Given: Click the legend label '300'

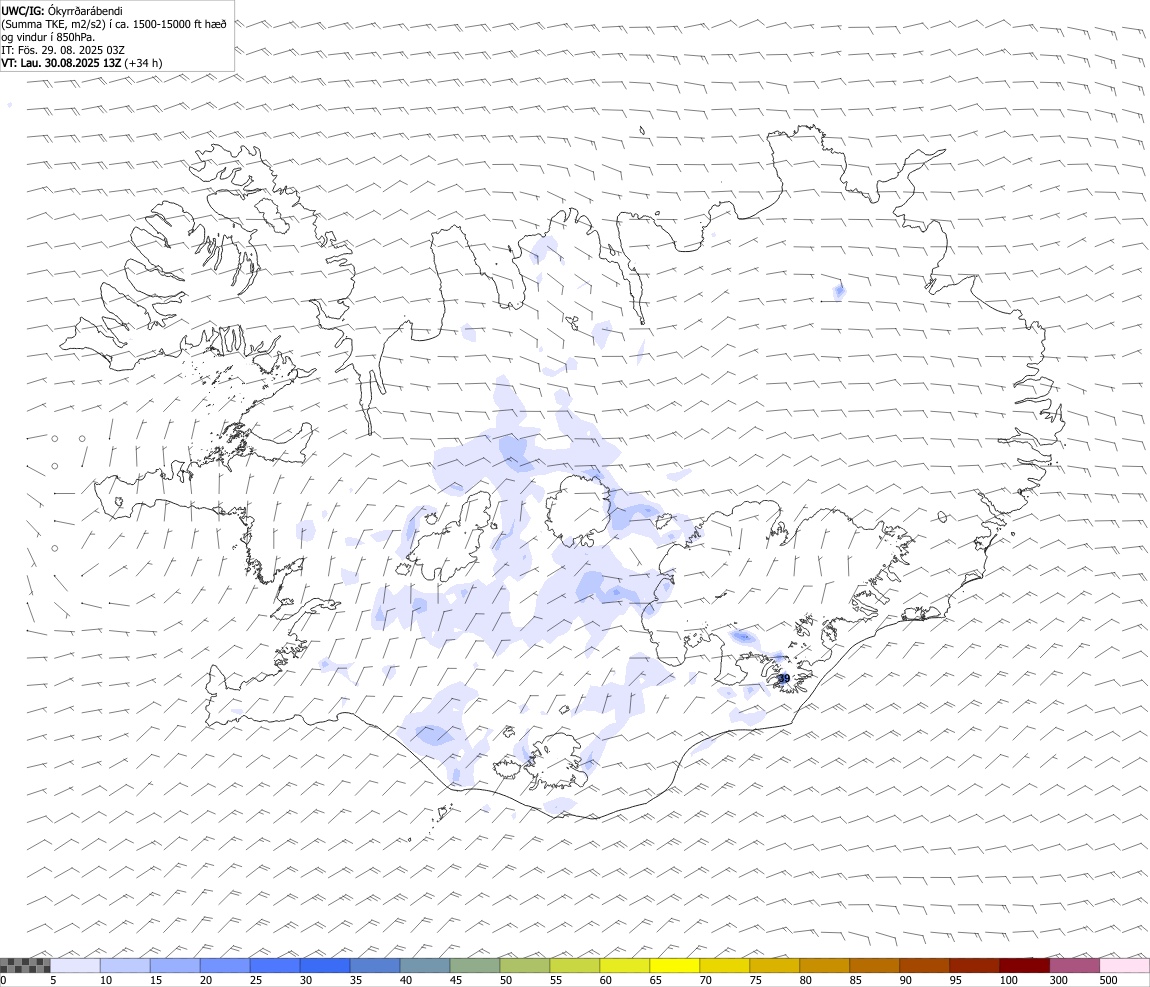Looking at the screenshot, I should coord(1058,980).
